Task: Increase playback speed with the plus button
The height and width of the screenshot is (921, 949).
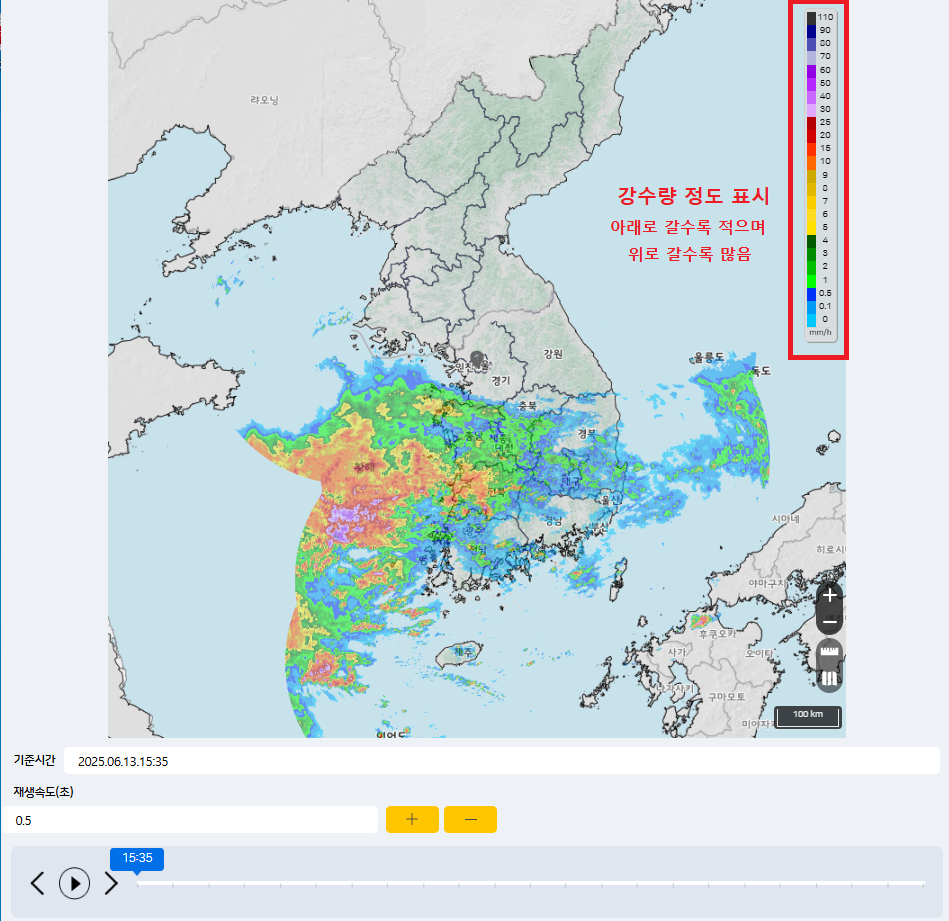Action: 412,819
